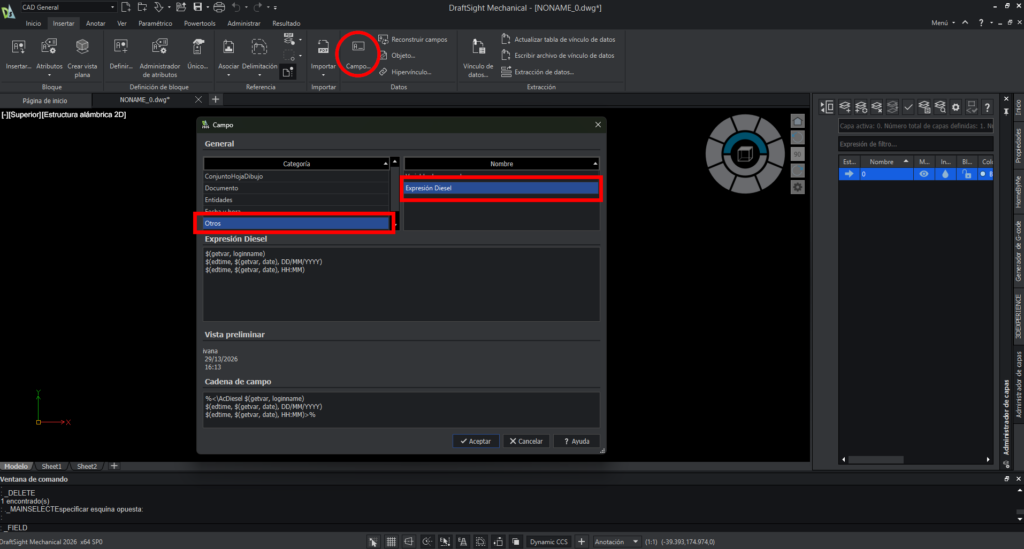Open Vínculo de datos tool
Image resolution: width=1024 pixels, height=549 pixels.
pos(478,57)
